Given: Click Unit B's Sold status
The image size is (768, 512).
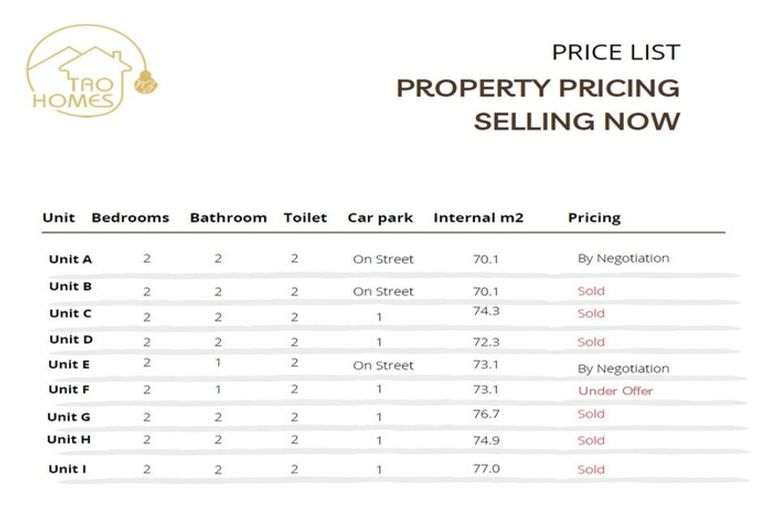Looking at the screenshot, I should [x=591, y=291].
